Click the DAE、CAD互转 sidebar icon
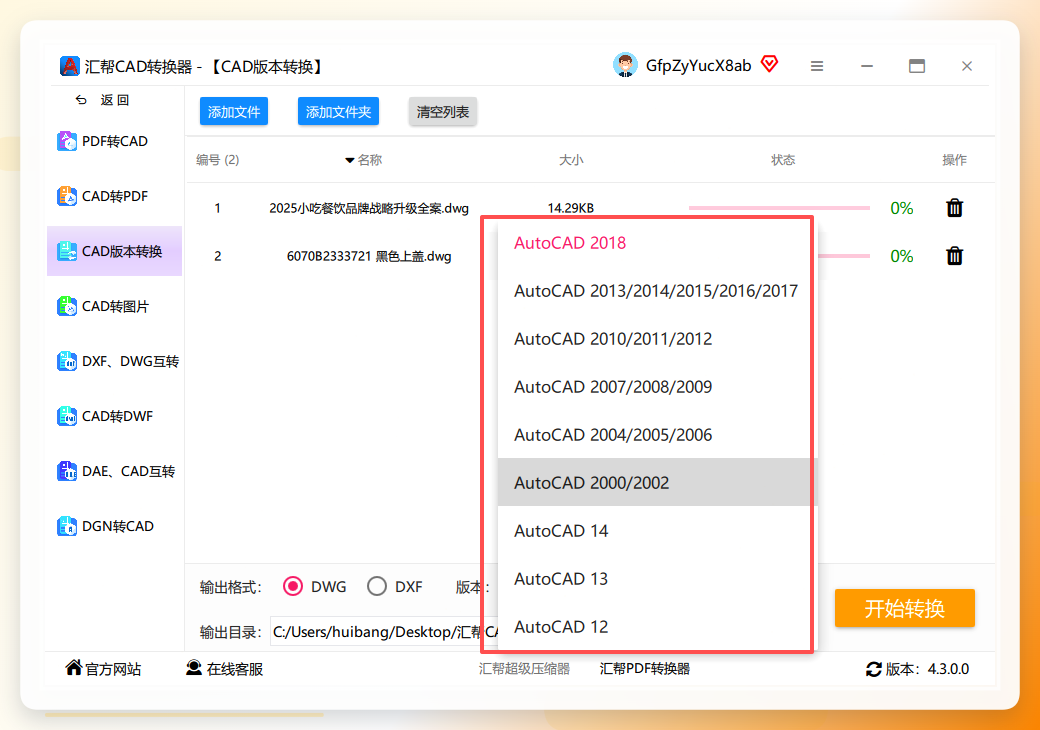Viewport: 1040px width, 730px height. pos(66,471)
